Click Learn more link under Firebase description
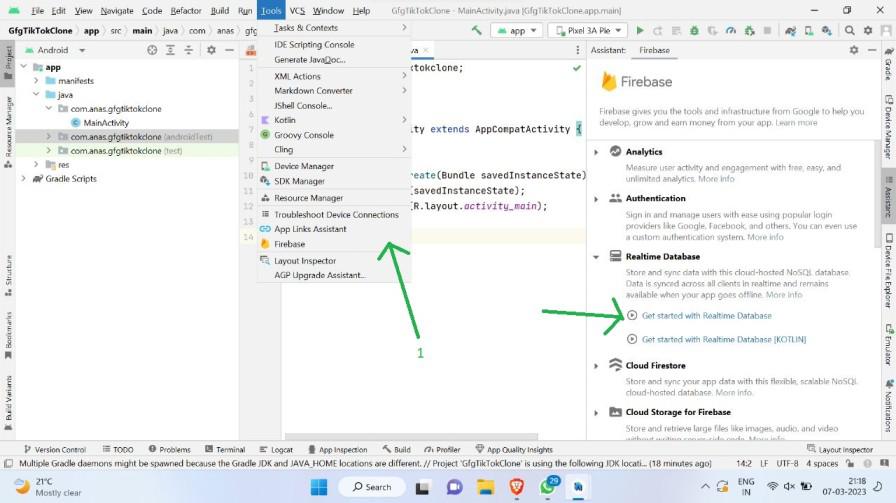The width and height of the screenshot is (896, 503). [x=796, y=123]
